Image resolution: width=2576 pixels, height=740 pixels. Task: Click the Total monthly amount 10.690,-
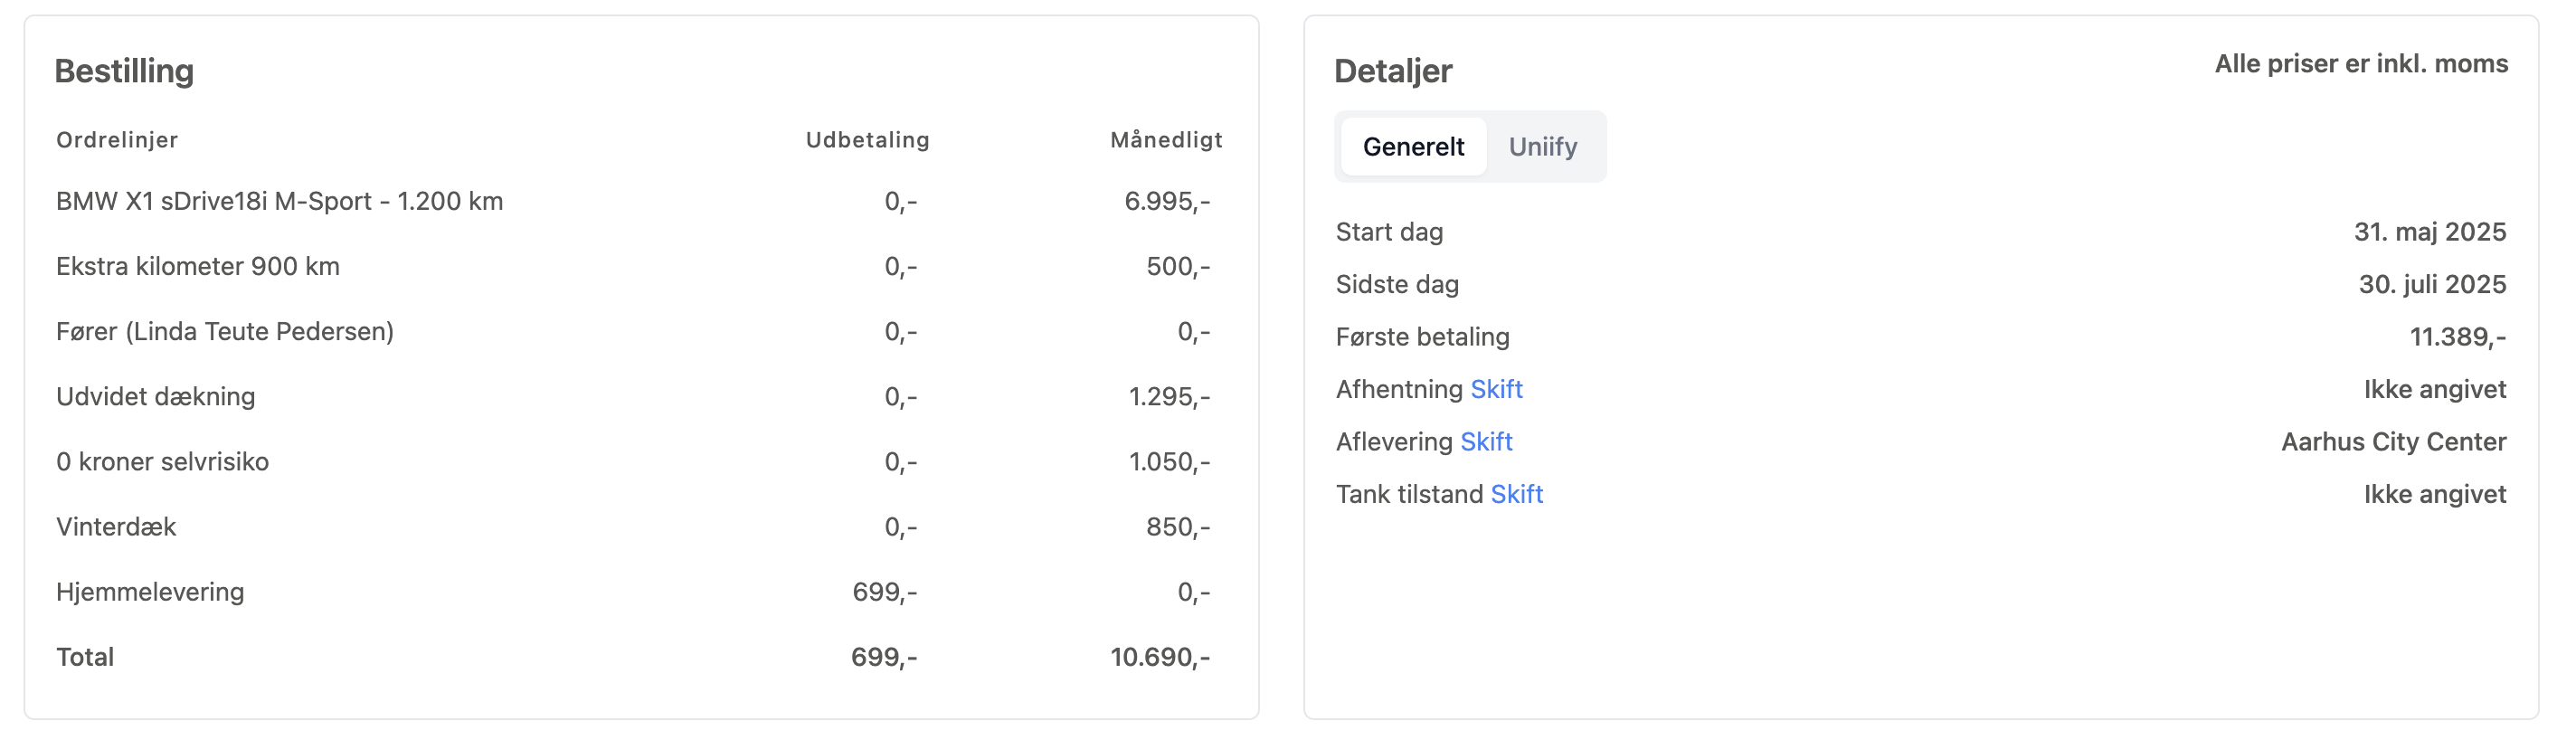click(x=1159, y=657)
